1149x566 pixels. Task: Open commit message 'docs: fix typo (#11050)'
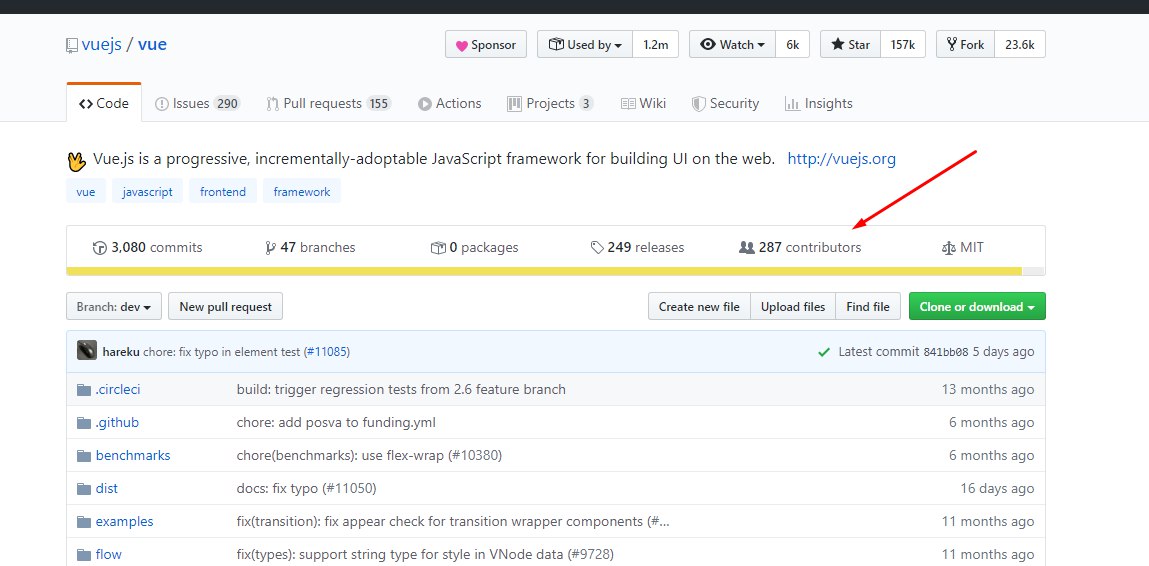coord(306,488)
